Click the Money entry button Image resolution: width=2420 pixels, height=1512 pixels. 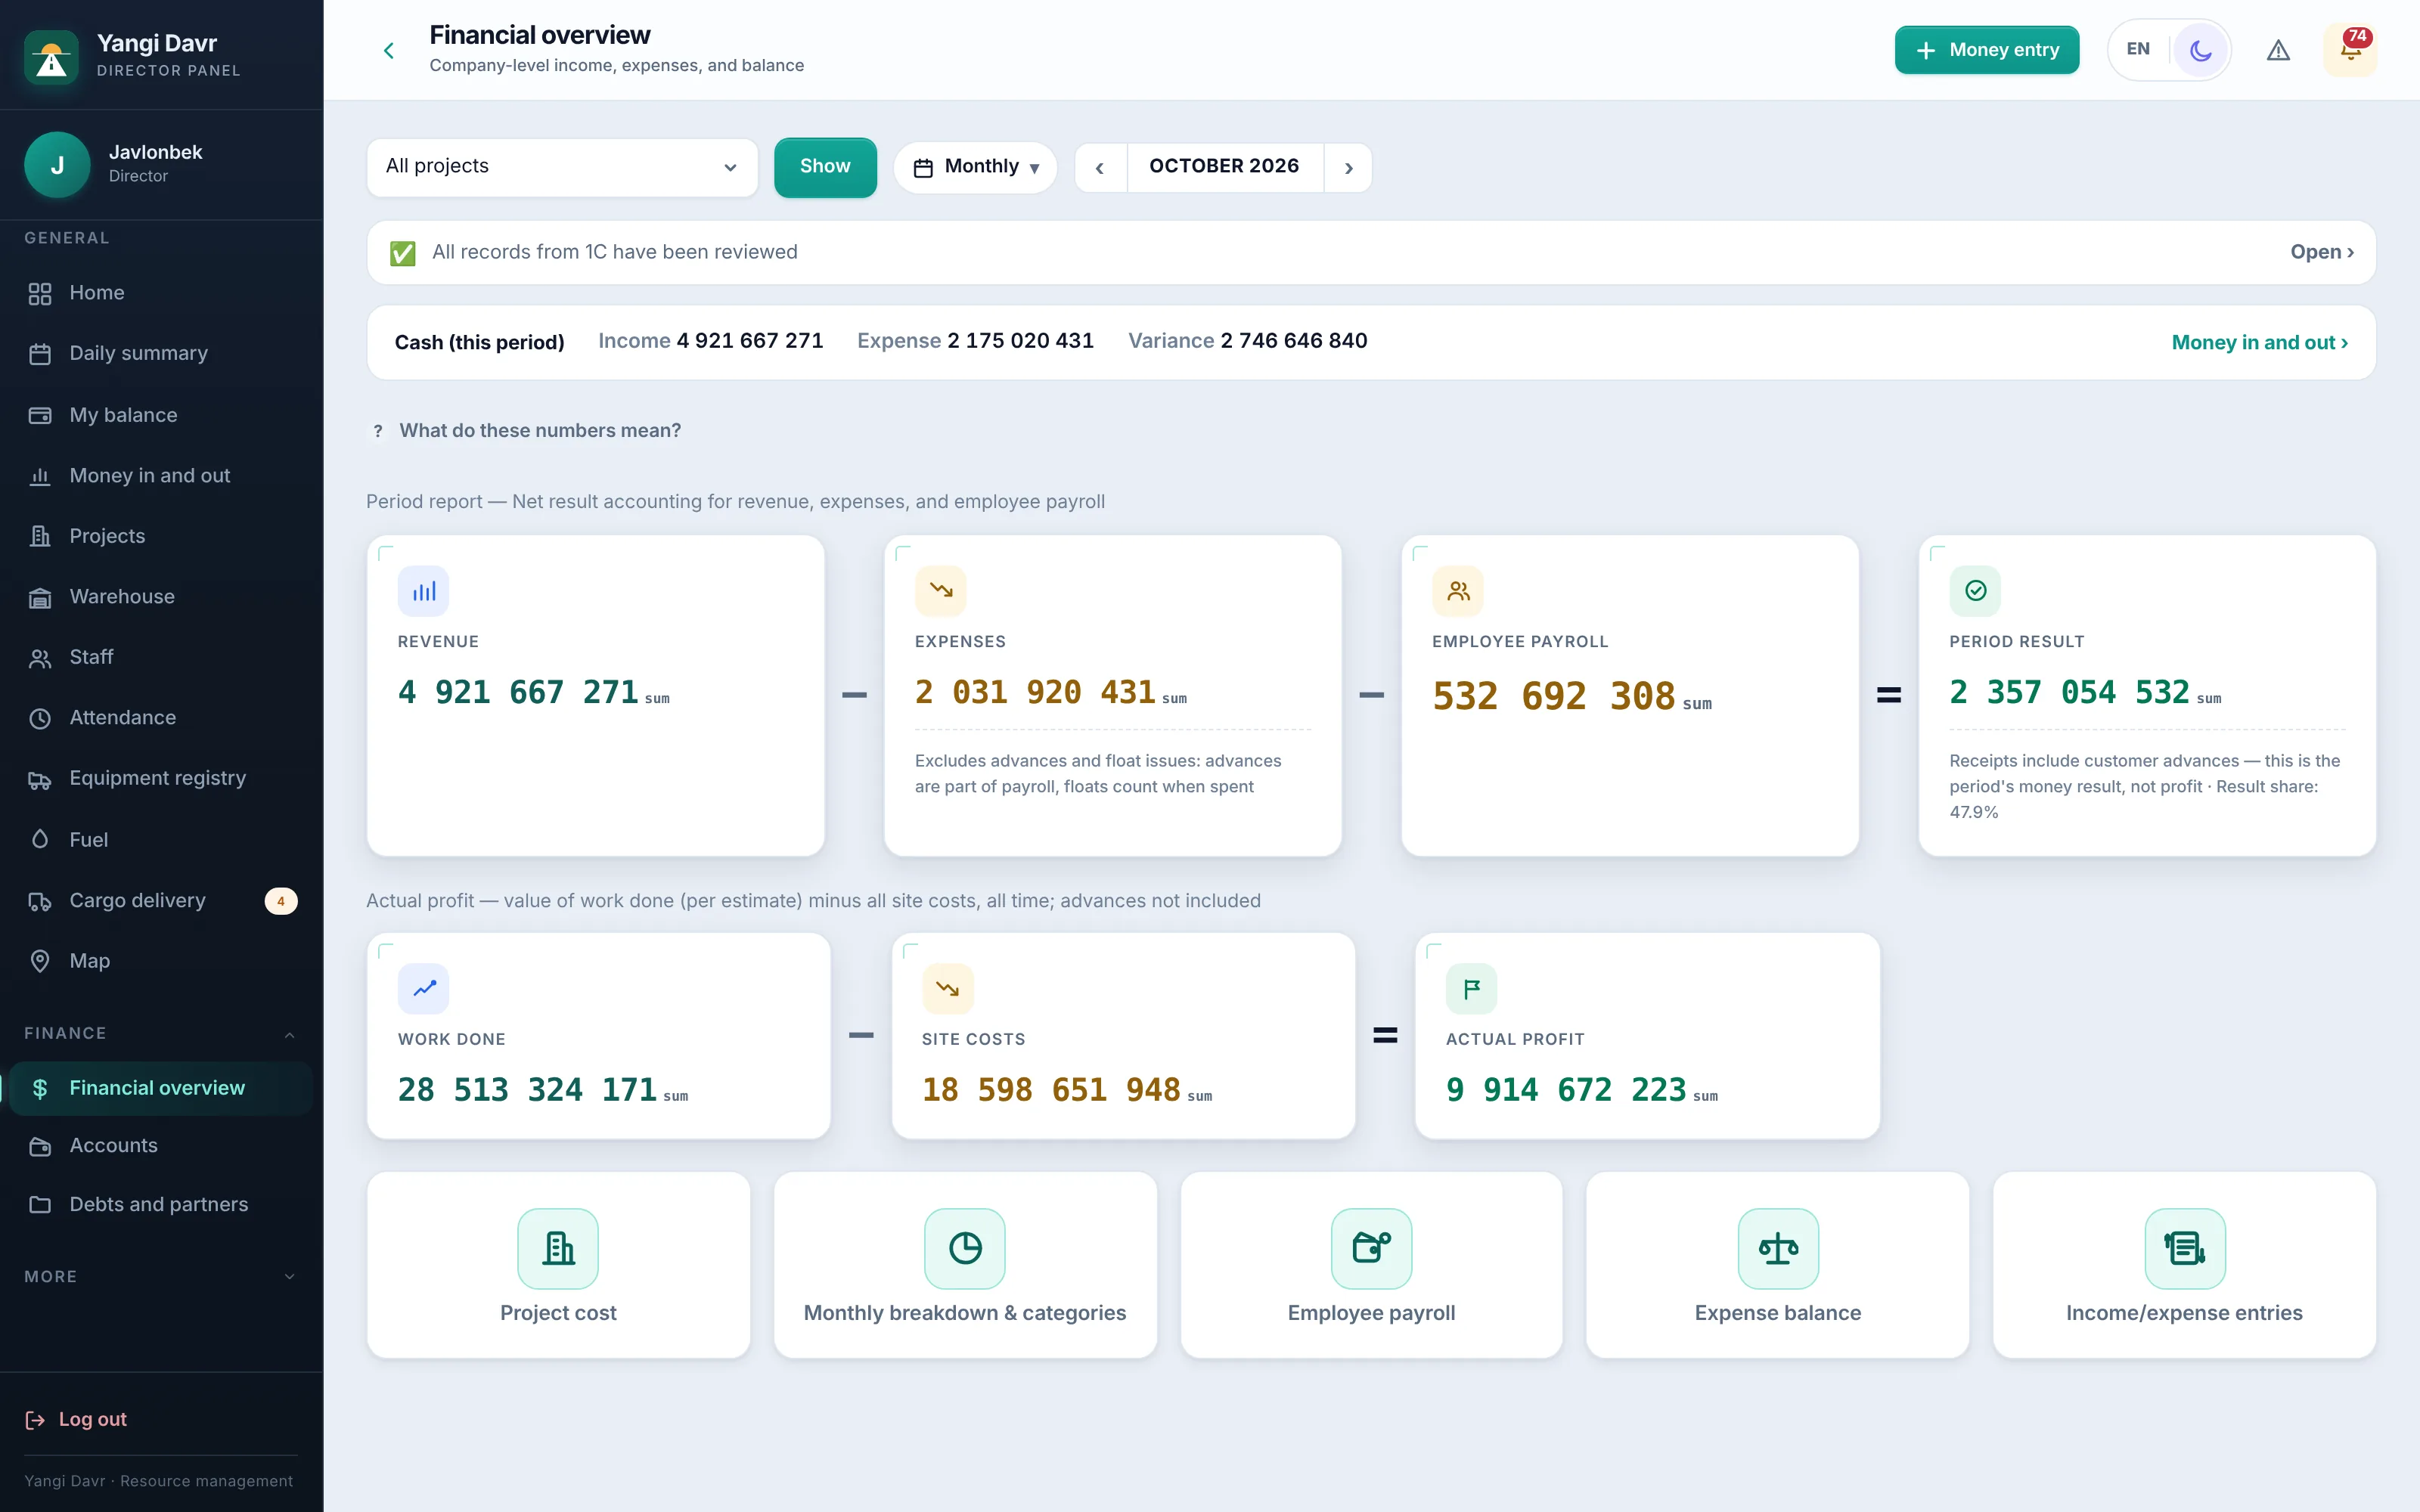click(1986, 50)
